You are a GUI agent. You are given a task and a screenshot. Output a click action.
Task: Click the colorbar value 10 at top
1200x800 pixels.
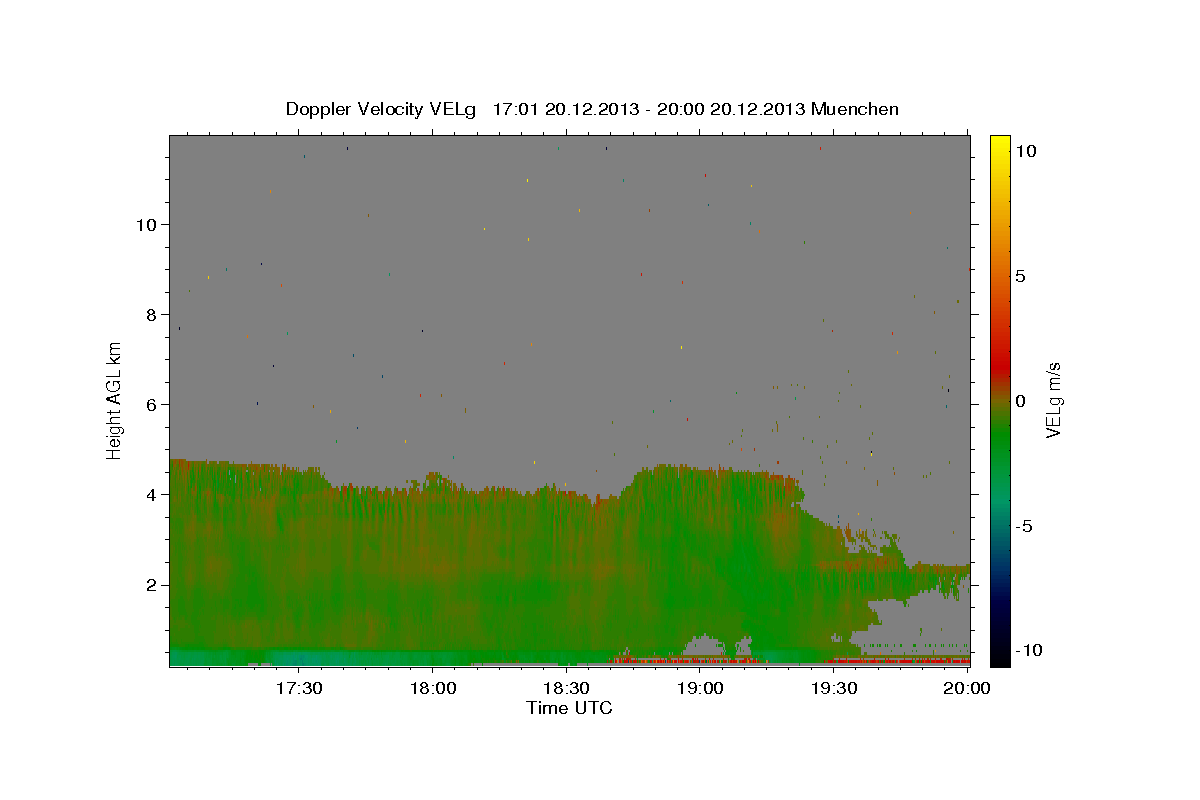[x=1025, y=150]
